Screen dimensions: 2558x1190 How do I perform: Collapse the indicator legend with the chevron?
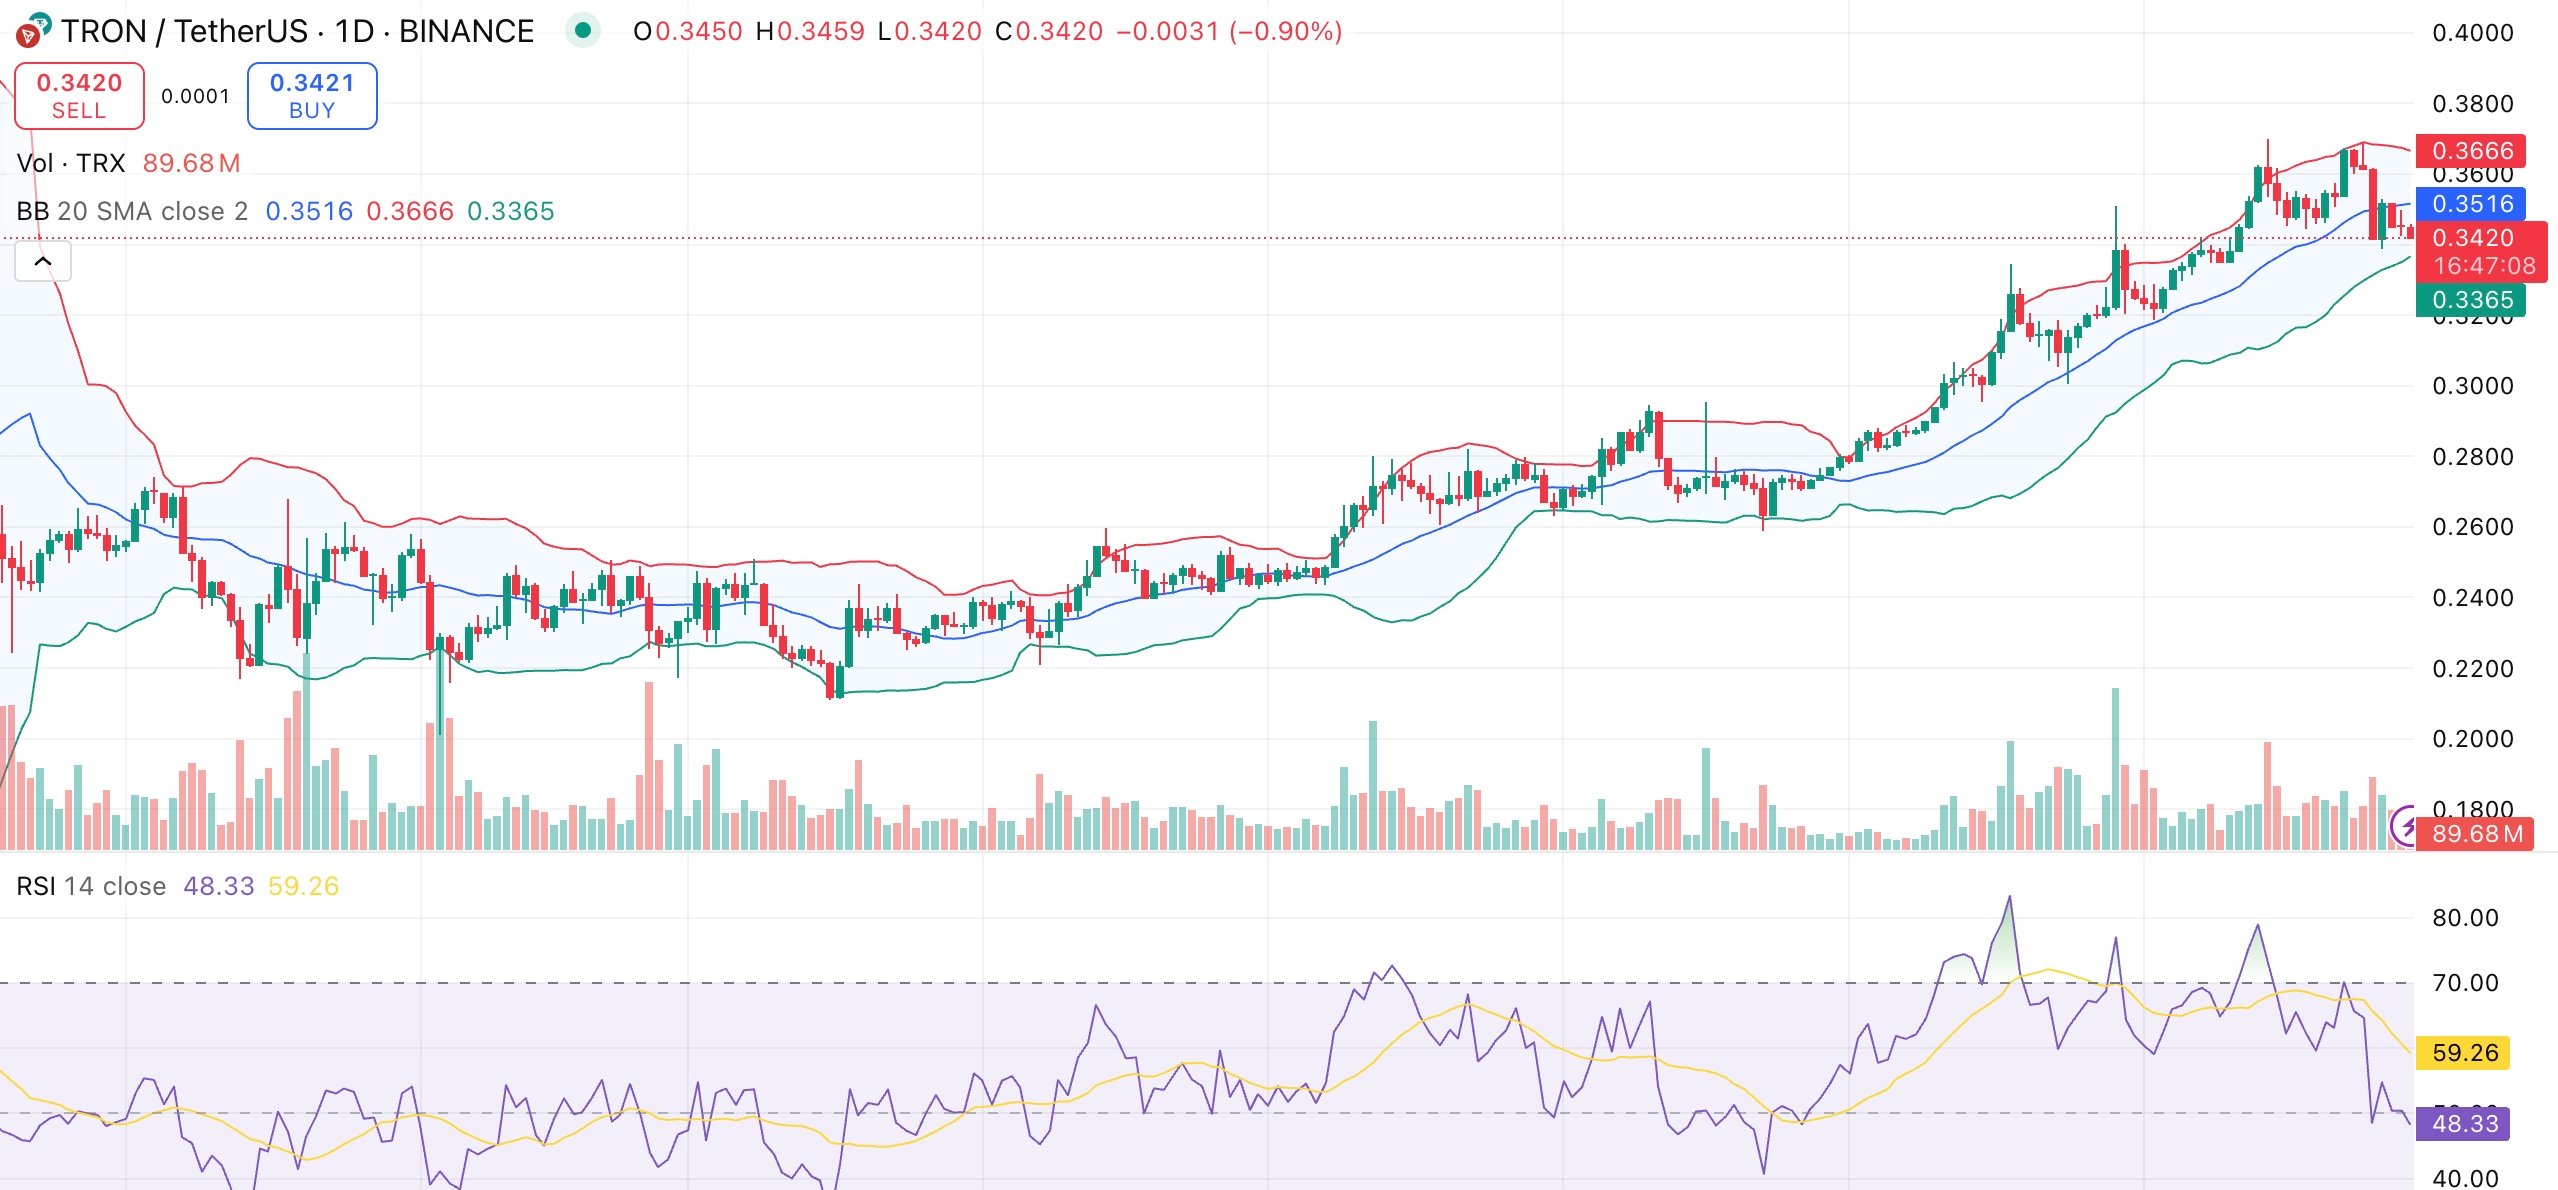(43, 262)
